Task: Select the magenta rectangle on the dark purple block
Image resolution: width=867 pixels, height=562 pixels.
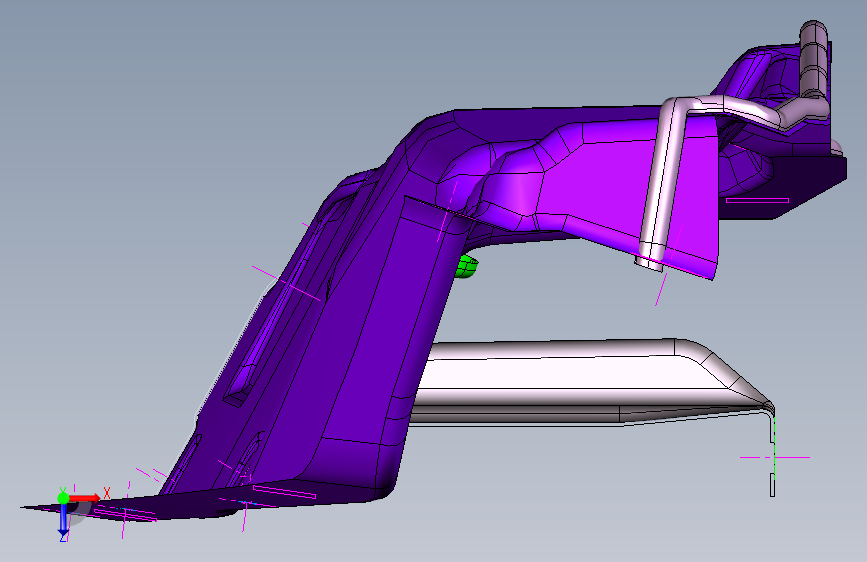Action: pyautogui.click(x=757, y=200)
